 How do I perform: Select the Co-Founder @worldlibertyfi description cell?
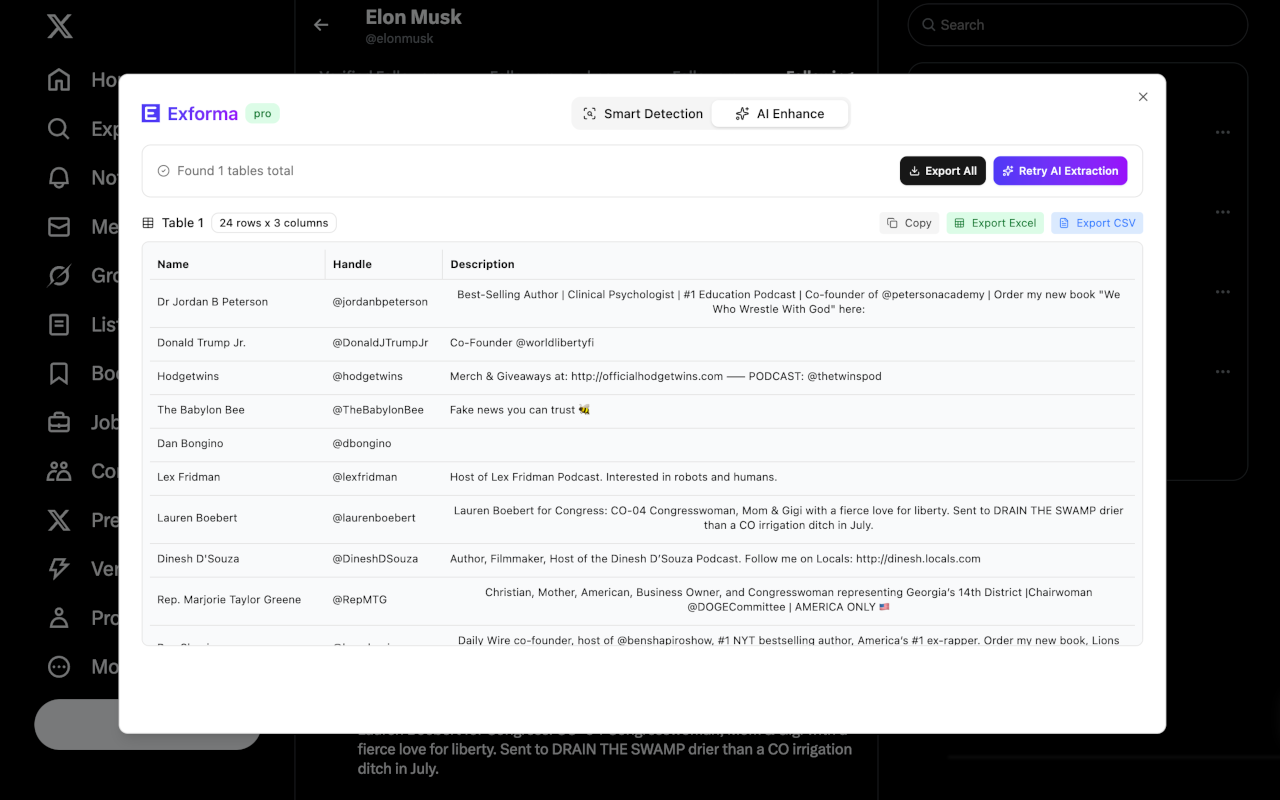point(789,343)
